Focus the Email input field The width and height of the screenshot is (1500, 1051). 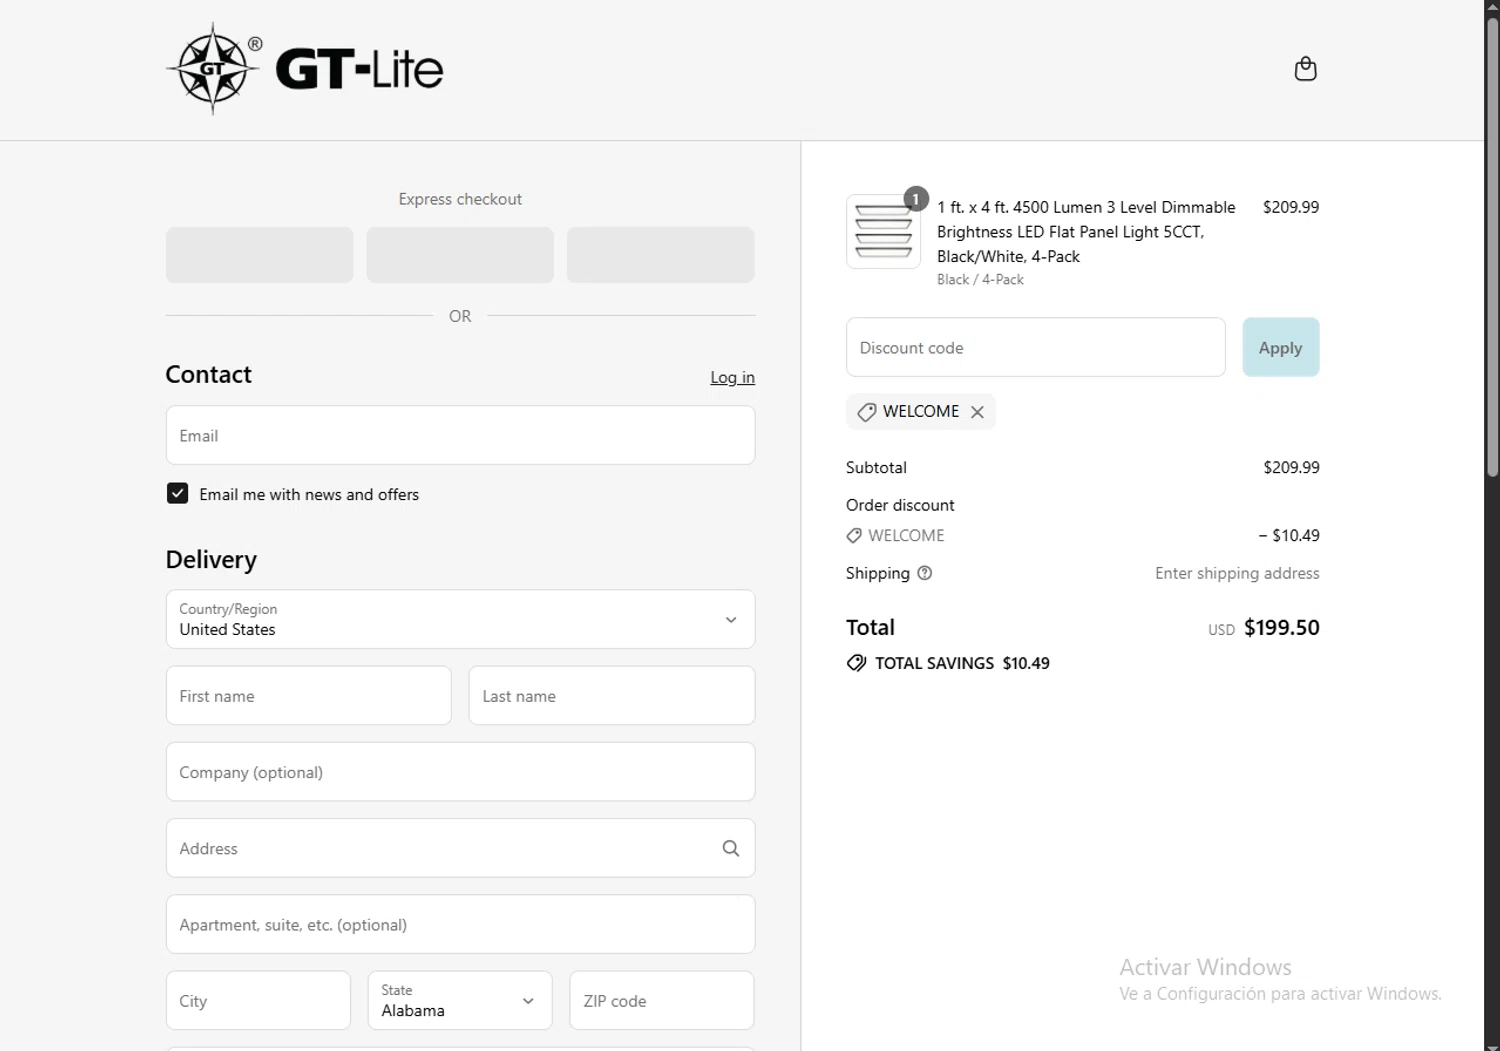click(460, 435)
